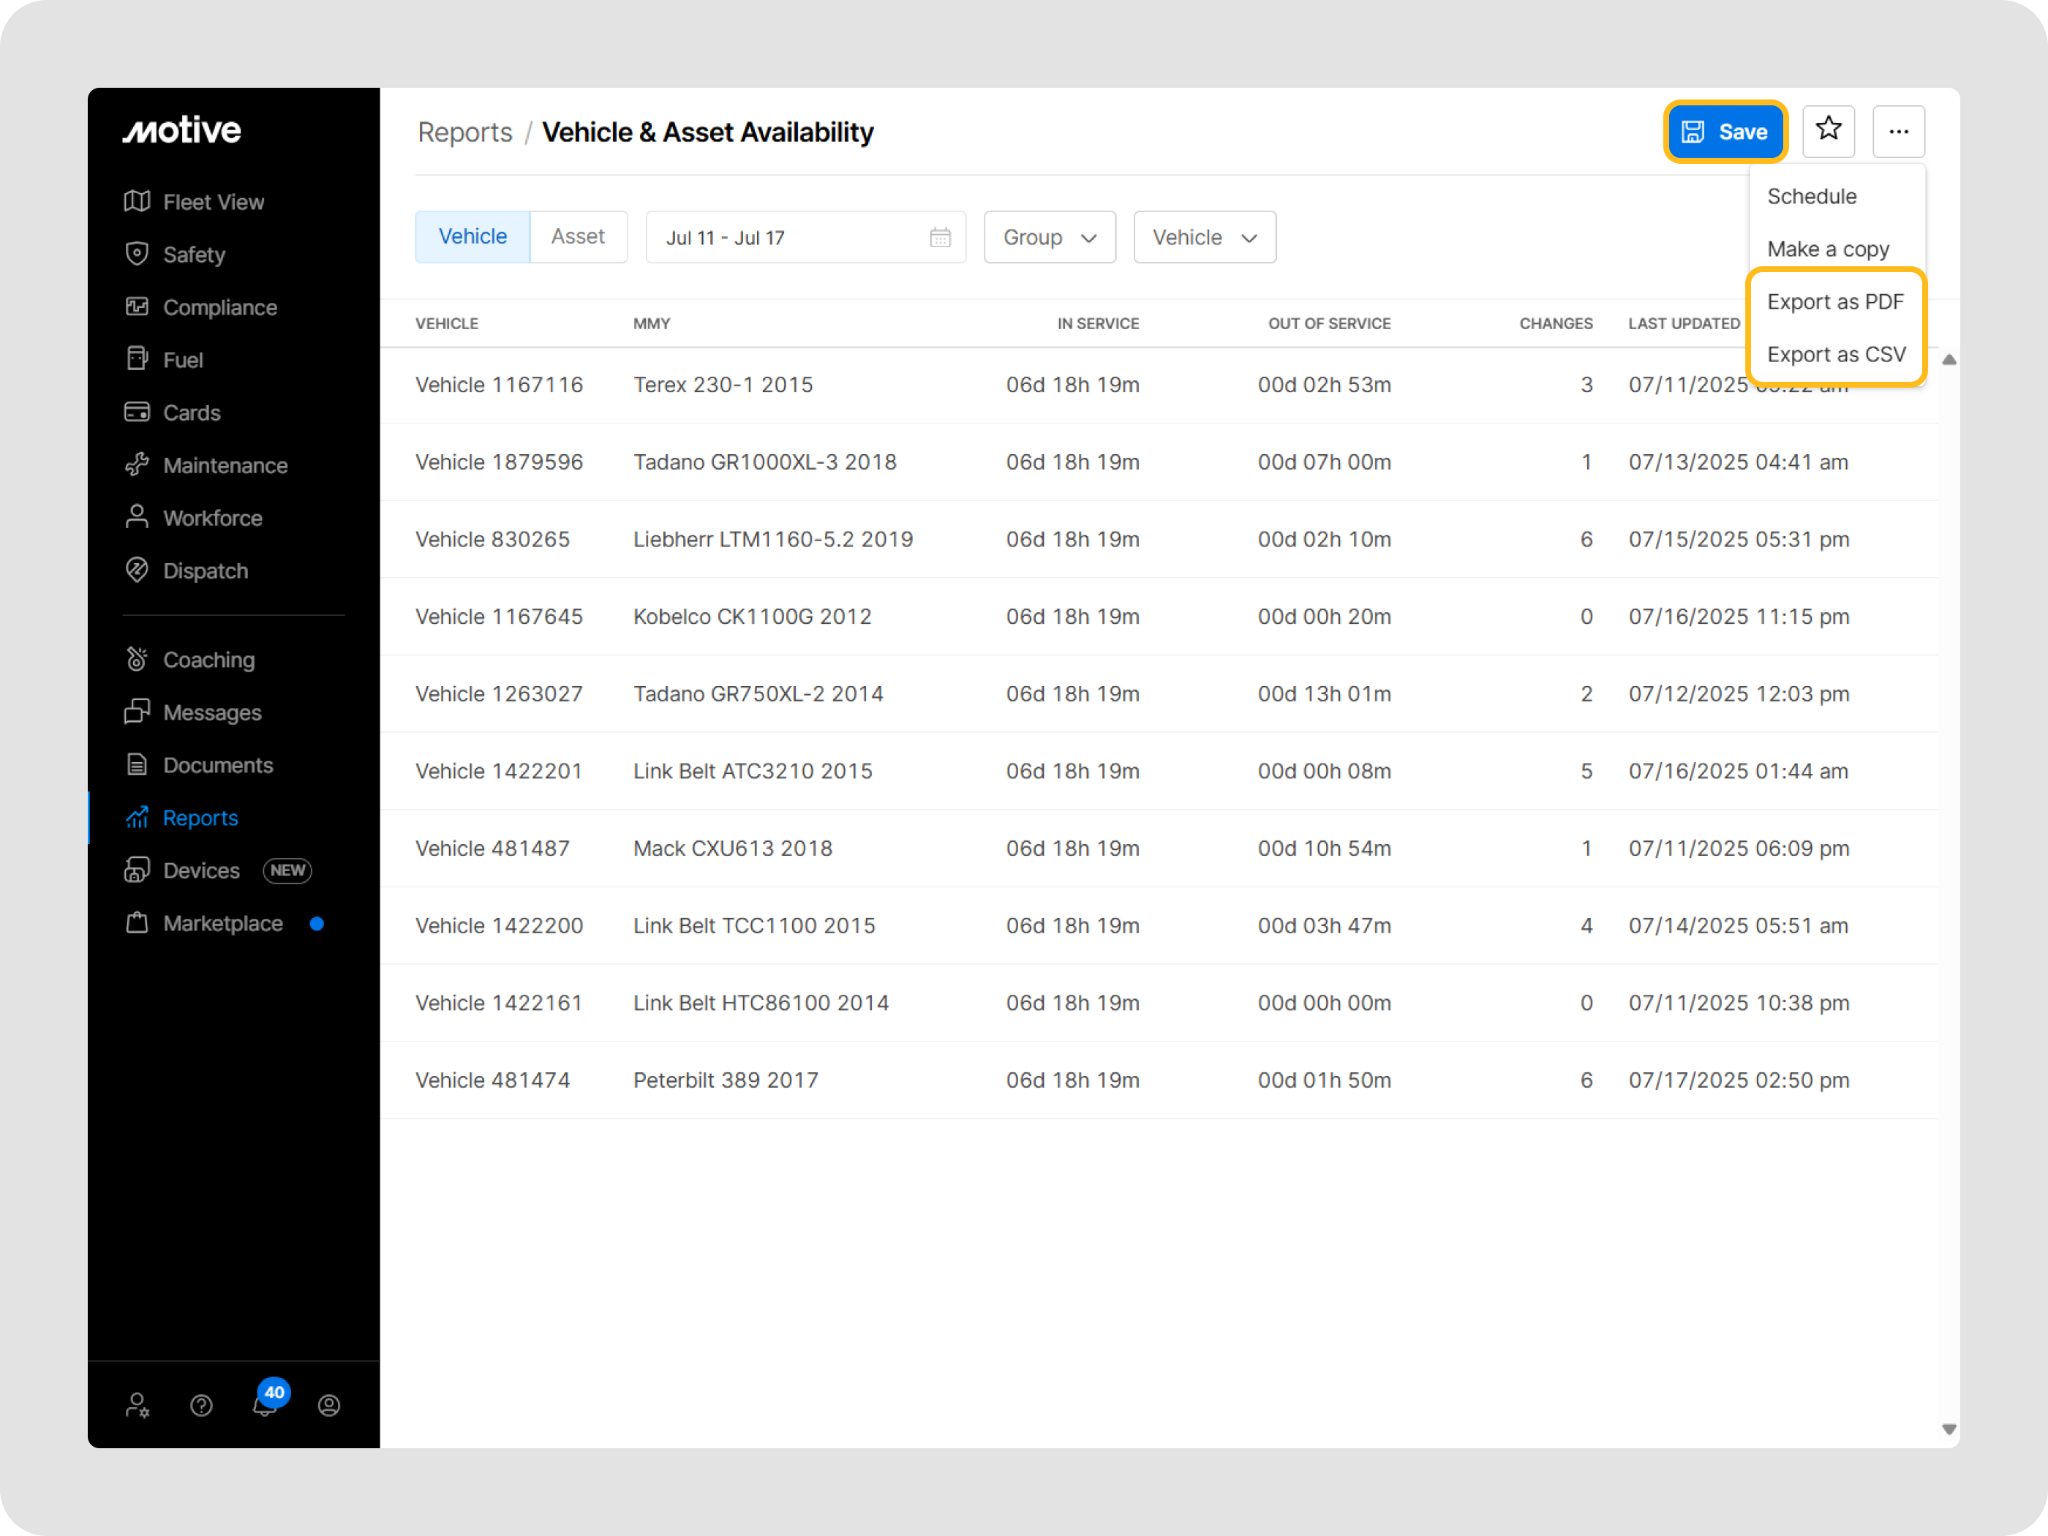Viewport: 2048px width, 1536px height.
Task: Click the calendar icon in date range field
Action: [940, 237]
